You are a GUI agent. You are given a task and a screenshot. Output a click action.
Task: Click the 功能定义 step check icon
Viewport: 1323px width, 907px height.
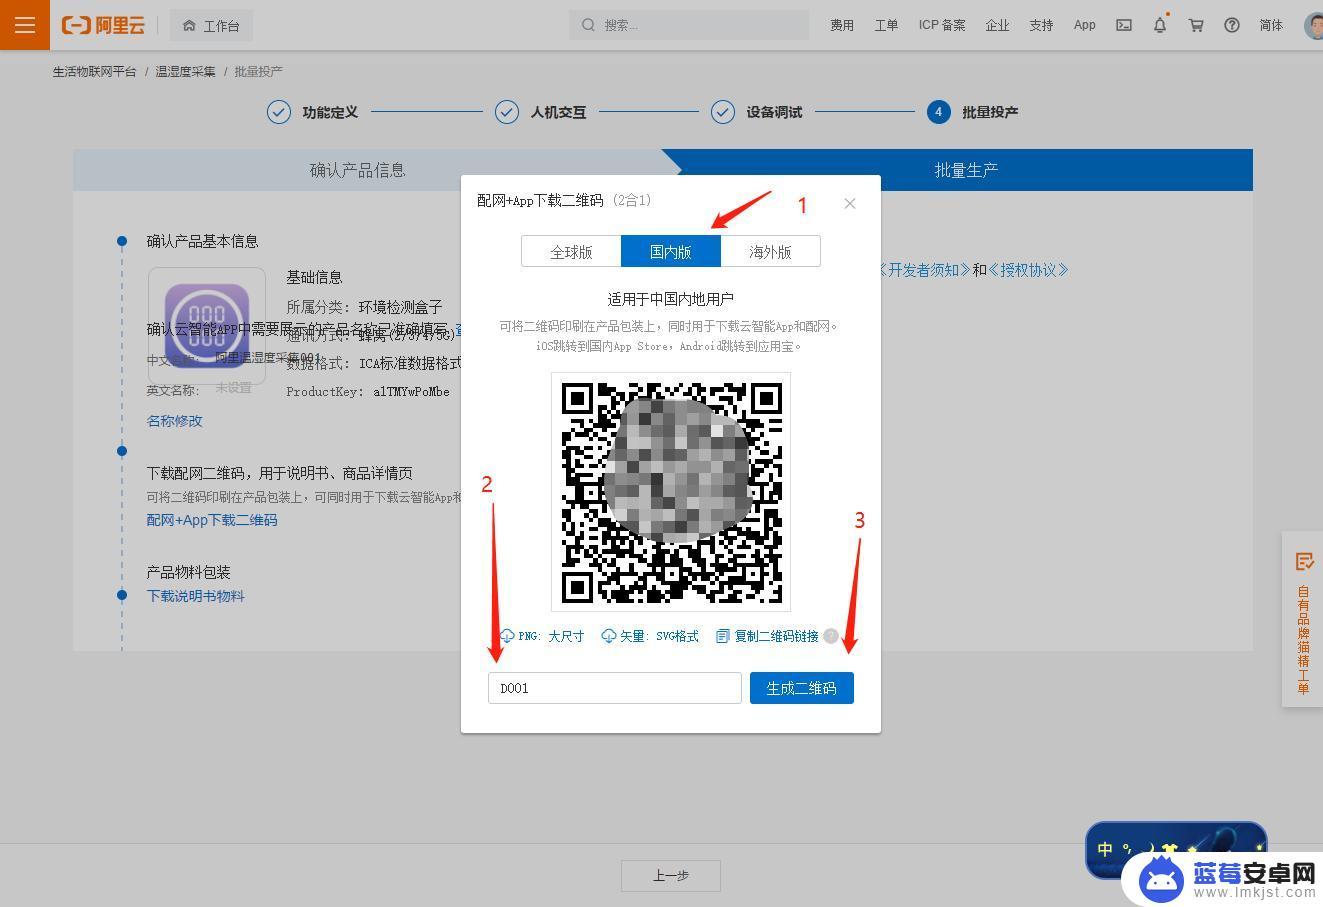[x=279, y=112]
